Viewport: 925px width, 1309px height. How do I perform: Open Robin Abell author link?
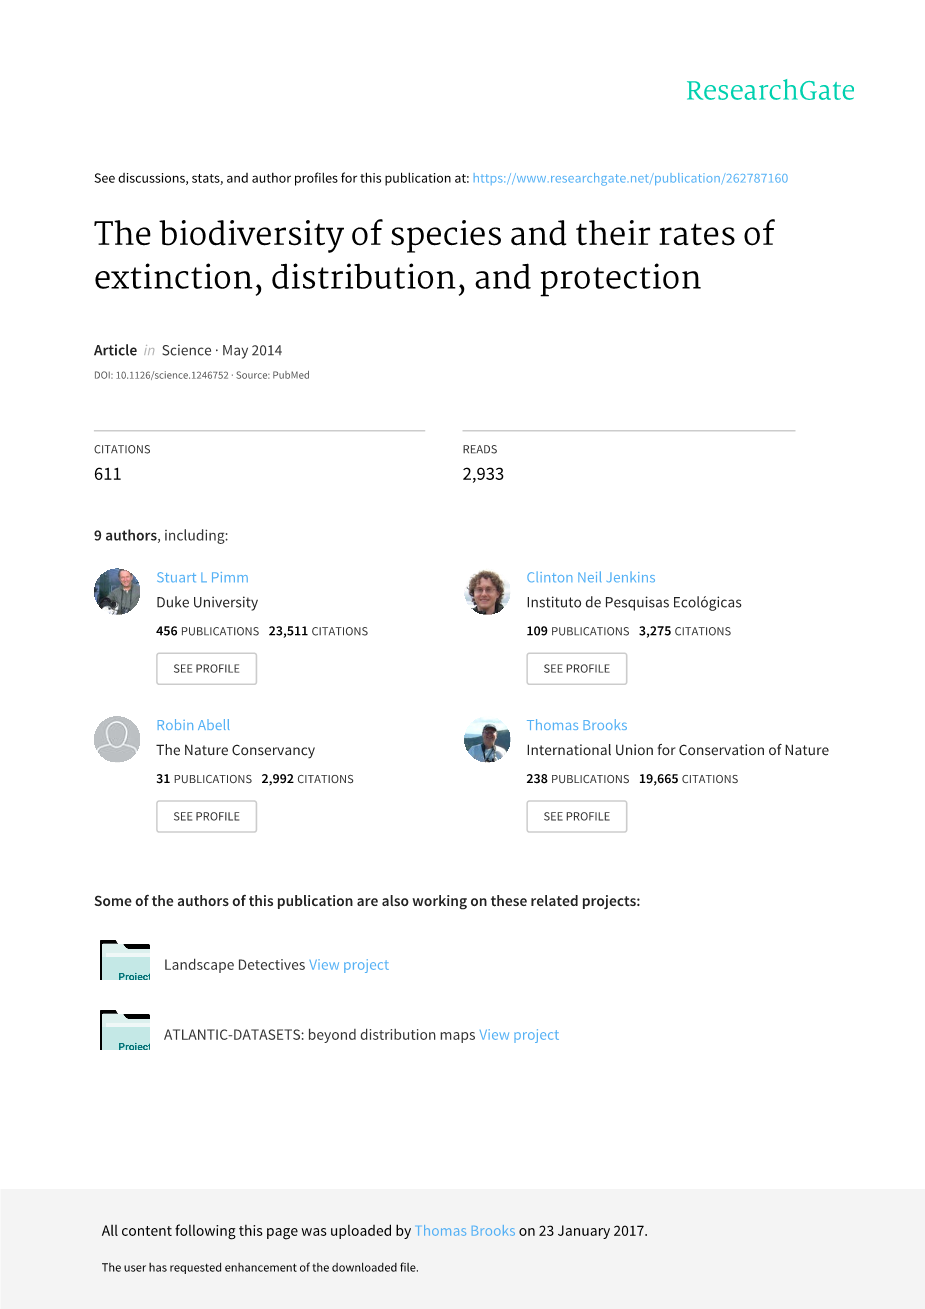pyautogui.click(x=193, y=725)
